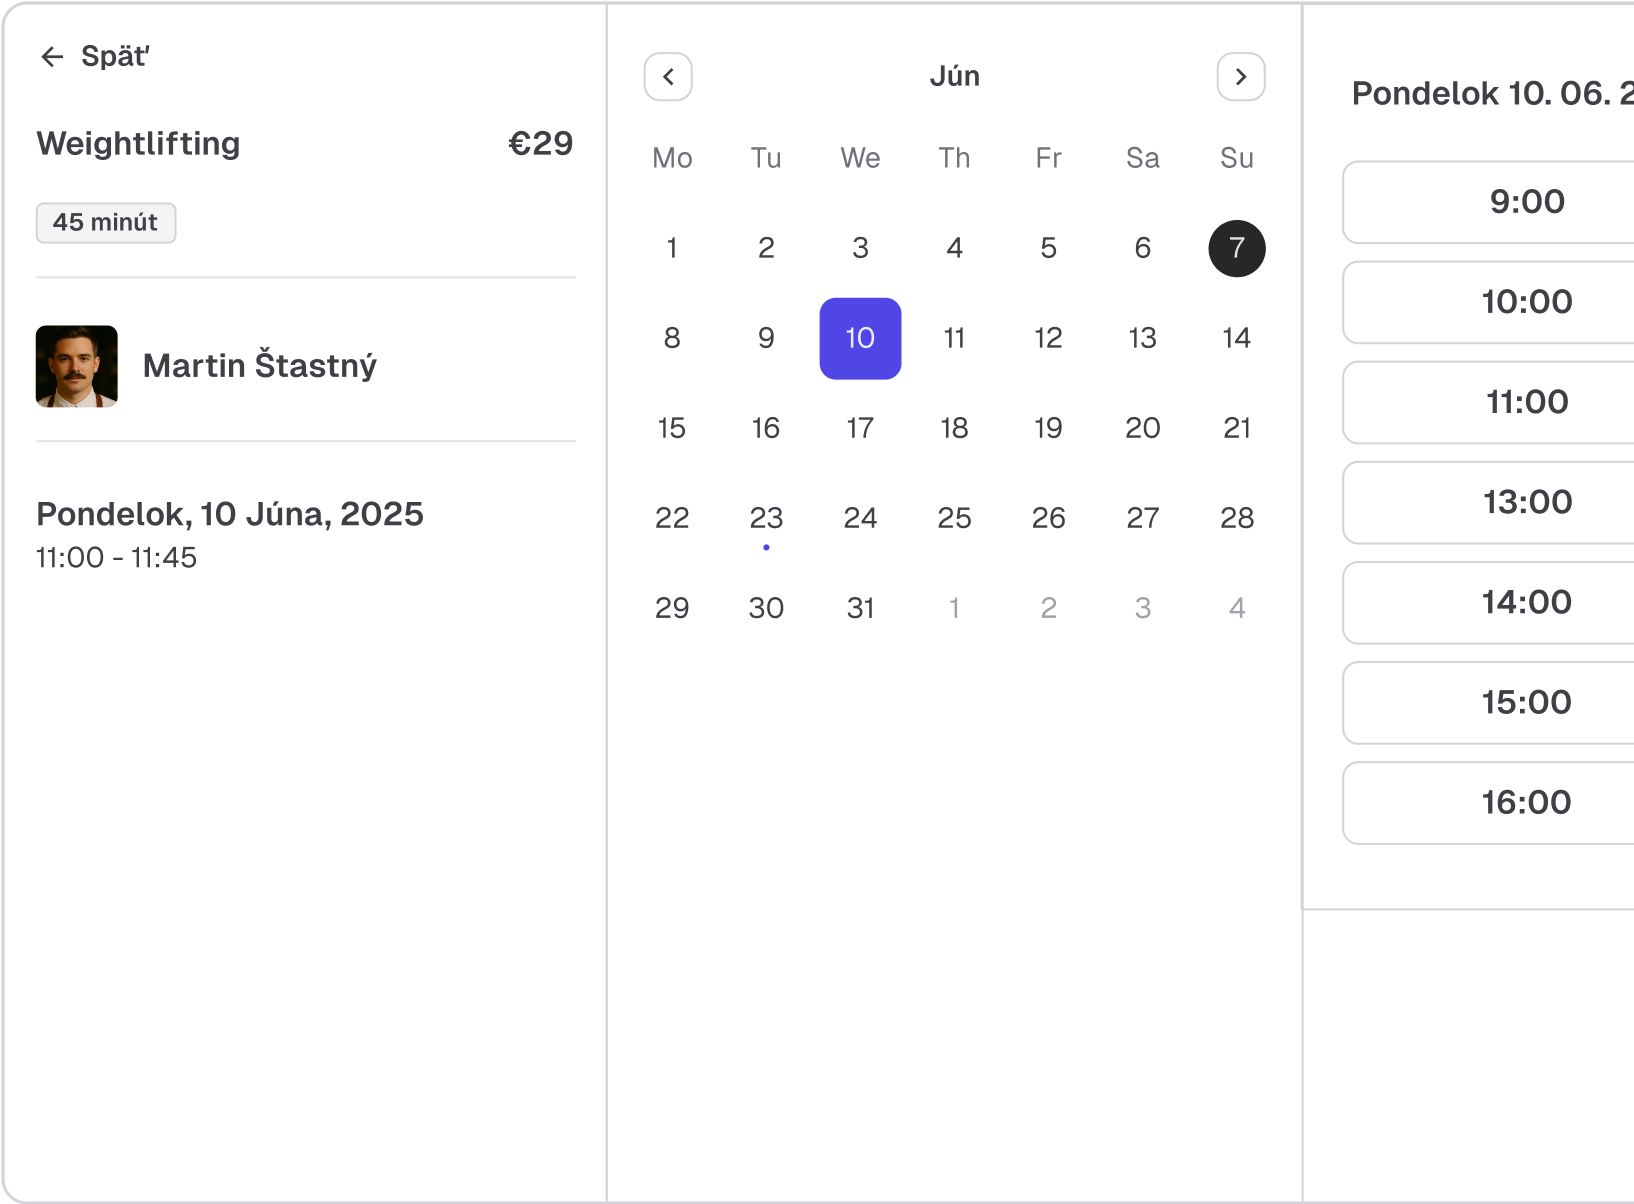
Task: Click Martin Štastný's profile photo
Action: (x=77, y=366)
